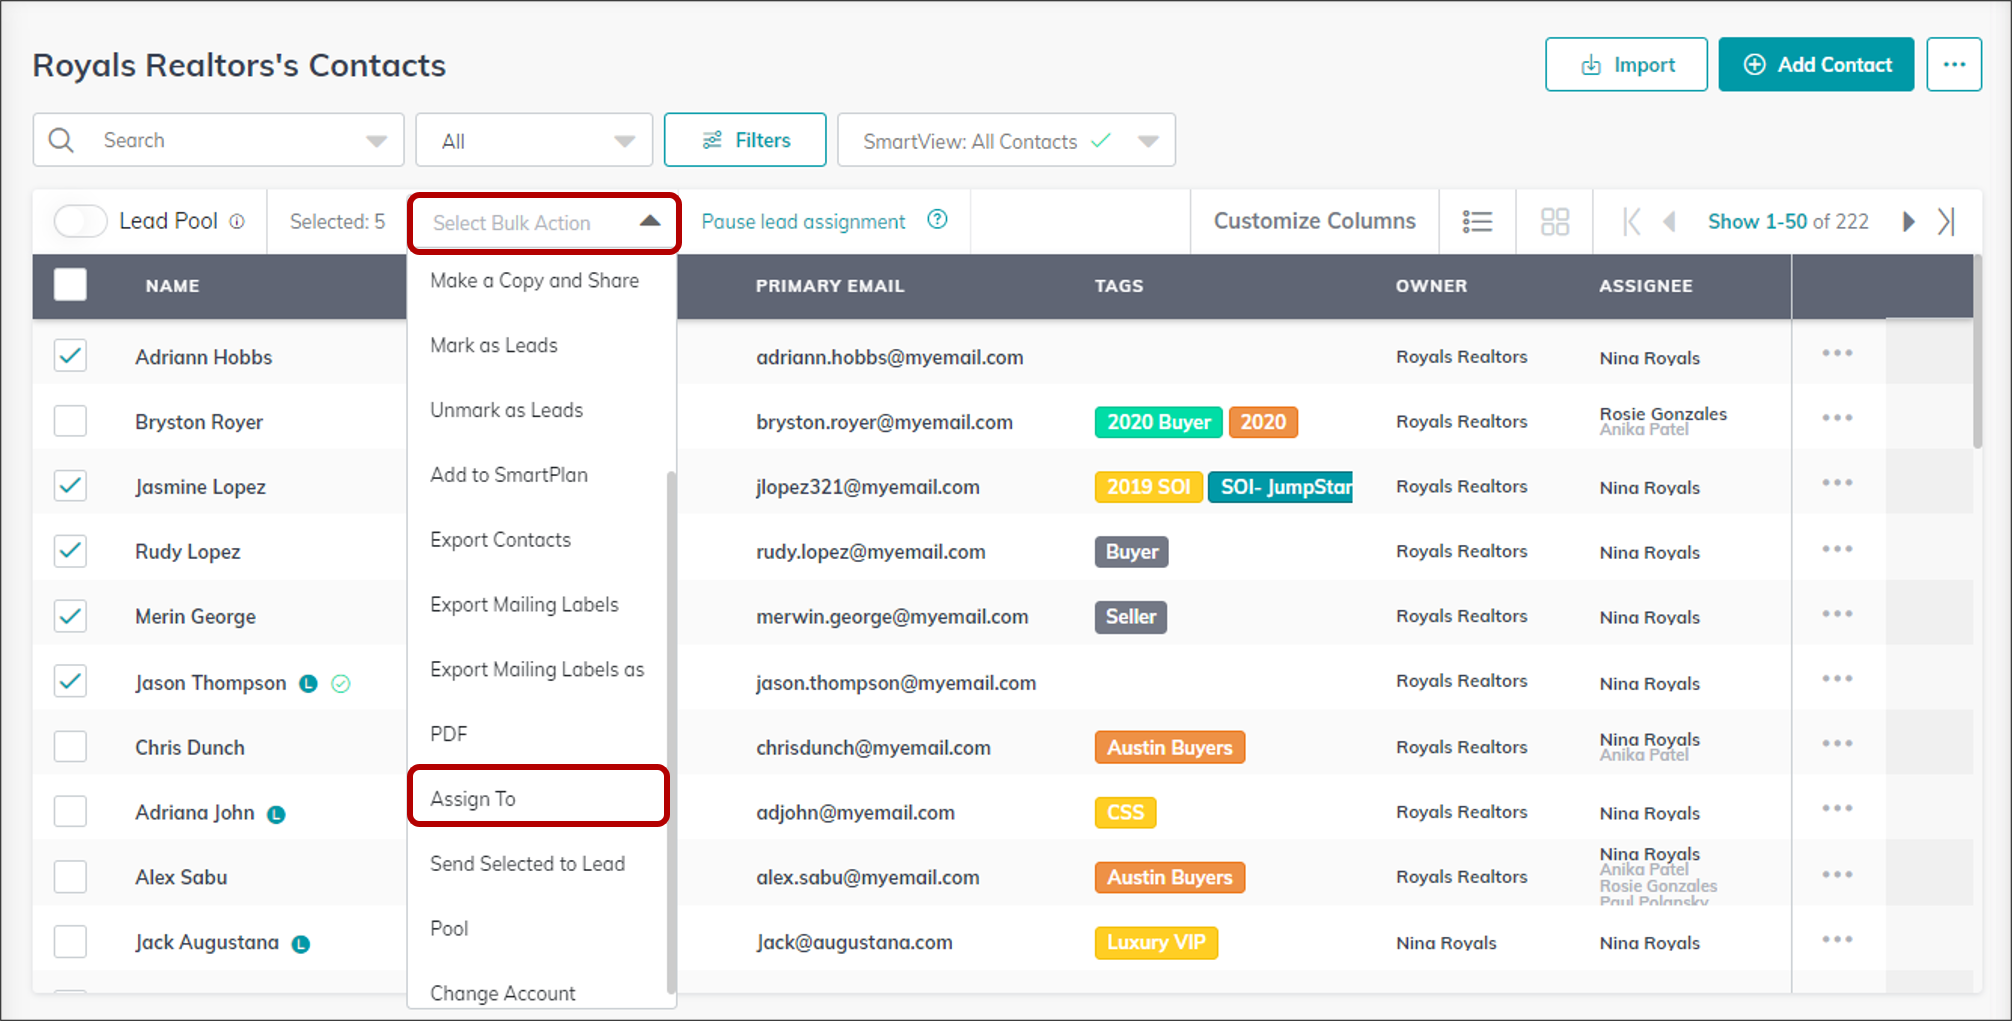Open Adriann Hobbs contact
The width and height of the screenshot is (2012, 1021).
click(203, 357)
